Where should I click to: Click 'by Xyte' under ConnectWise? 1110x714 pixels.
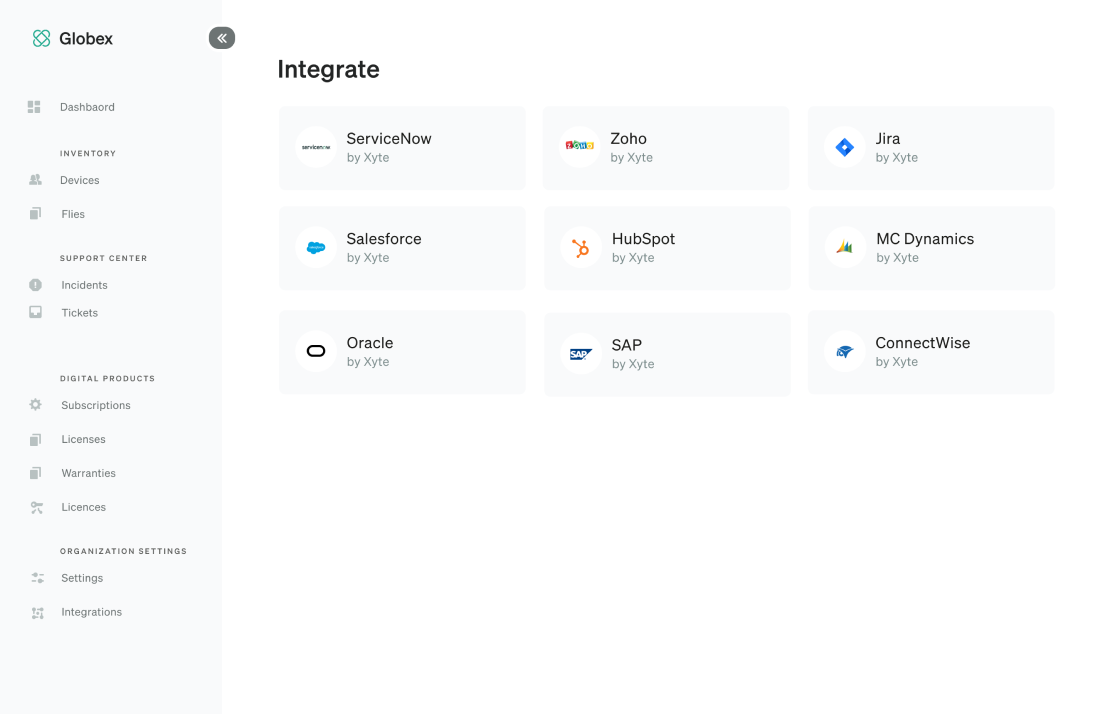tap(897, 362)
